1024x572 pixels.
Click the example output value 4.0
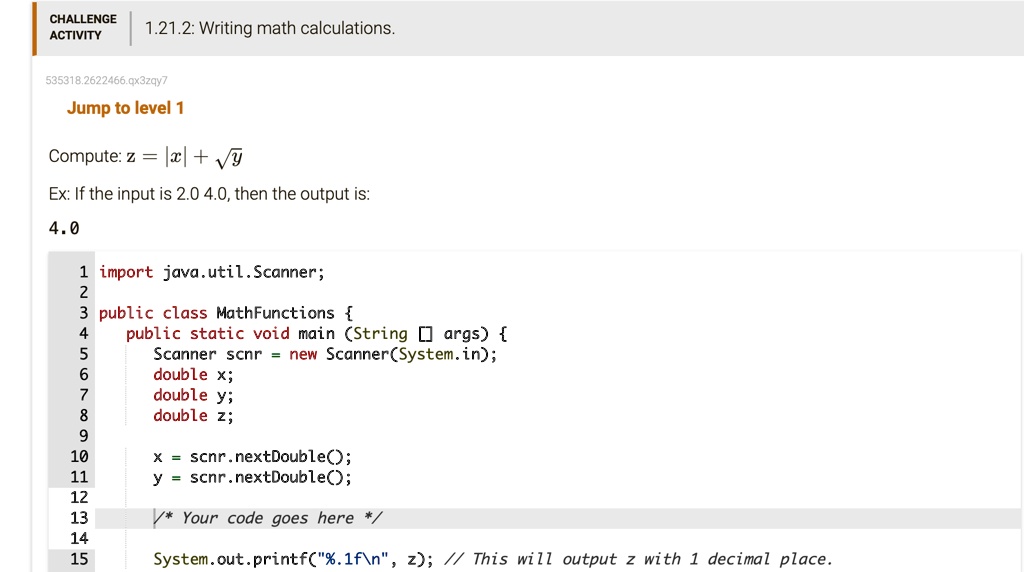(x=64, y=228)
